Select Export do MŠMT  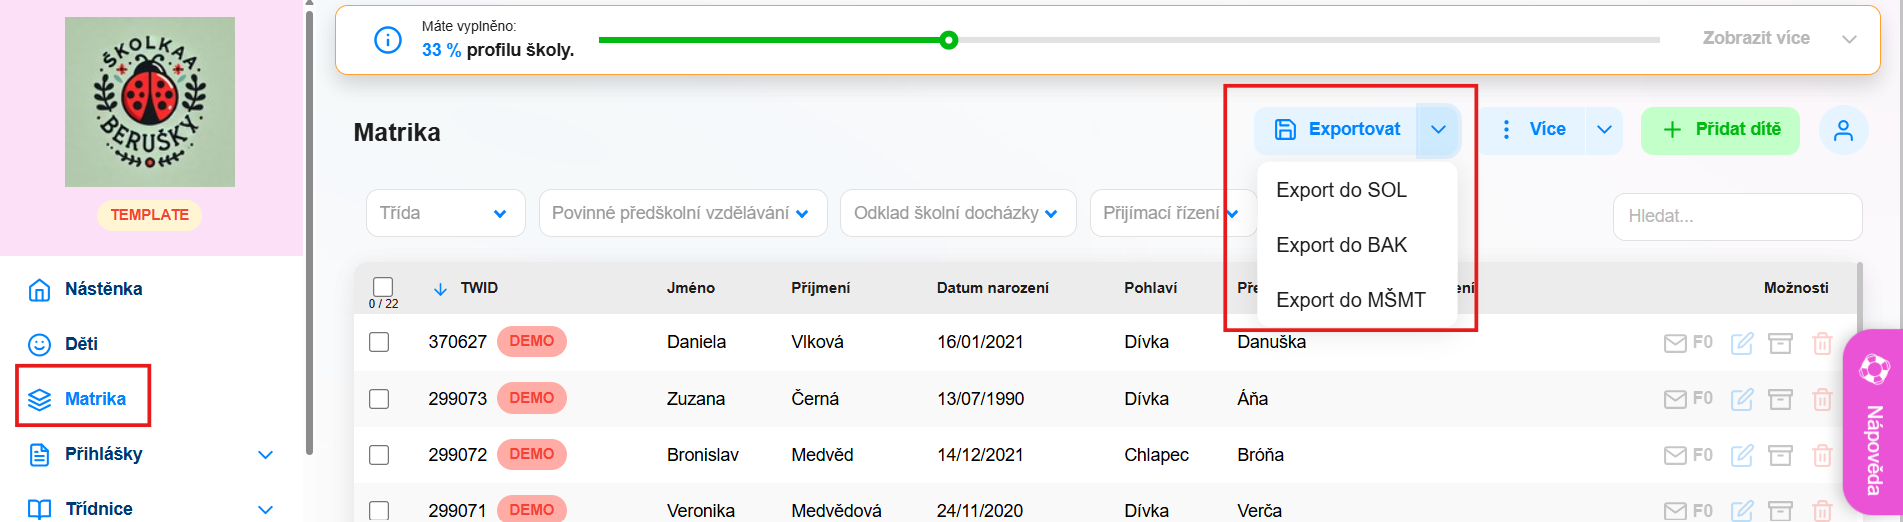(1350, 300)
